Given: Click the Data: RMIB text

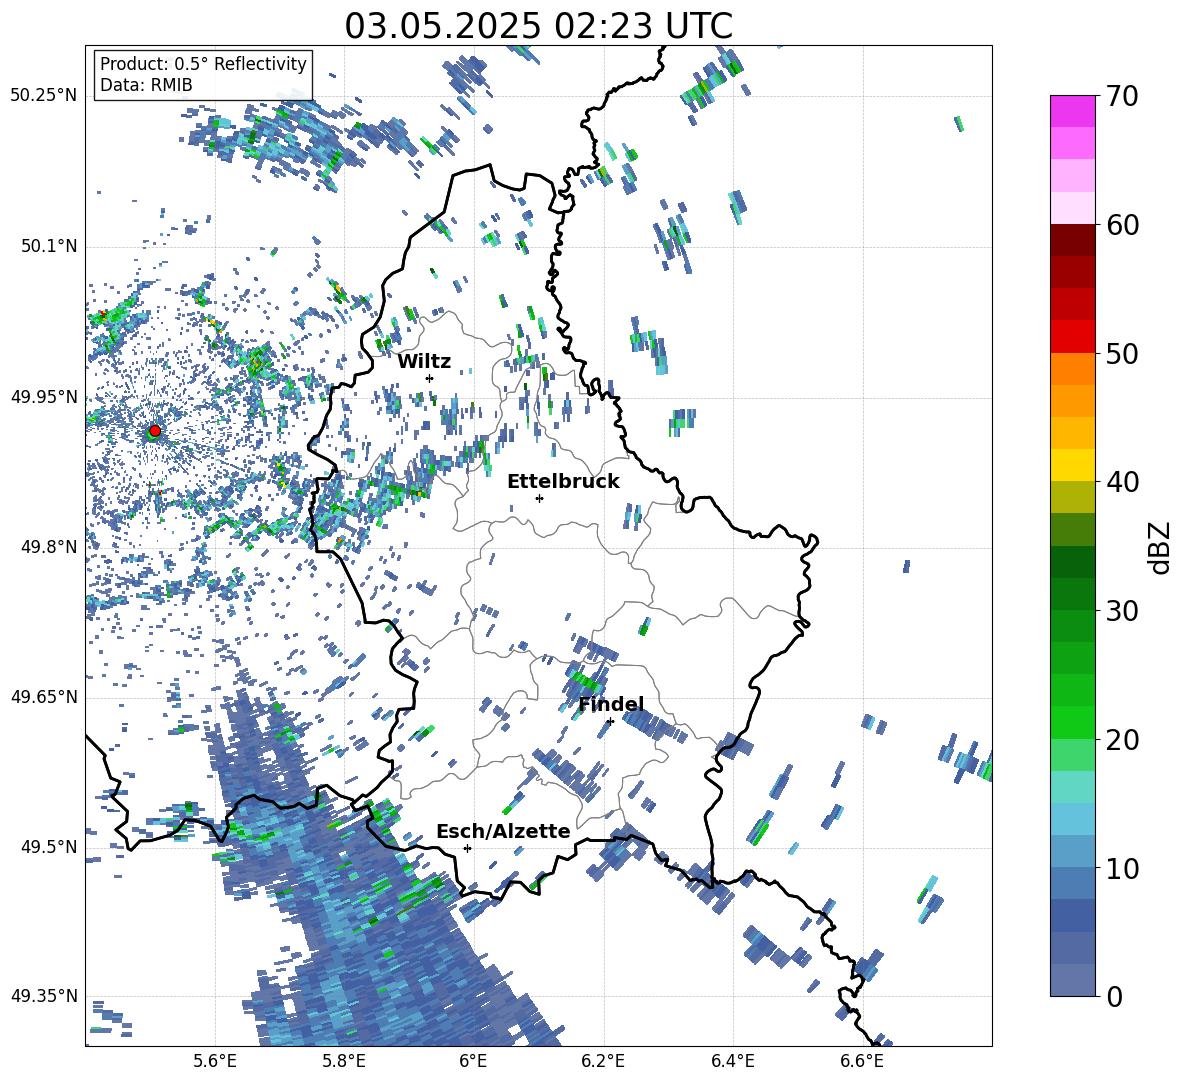Looking at the screenshot, I should pos(146,85).
